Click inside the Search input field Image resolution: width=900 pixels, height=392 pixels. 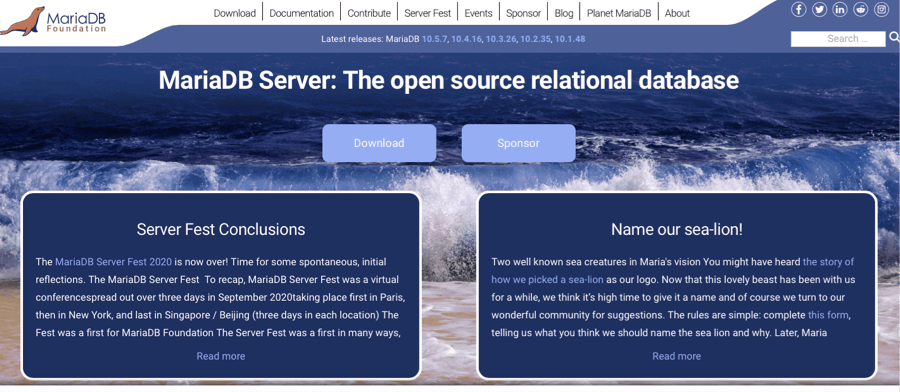[x=838, y=38]
